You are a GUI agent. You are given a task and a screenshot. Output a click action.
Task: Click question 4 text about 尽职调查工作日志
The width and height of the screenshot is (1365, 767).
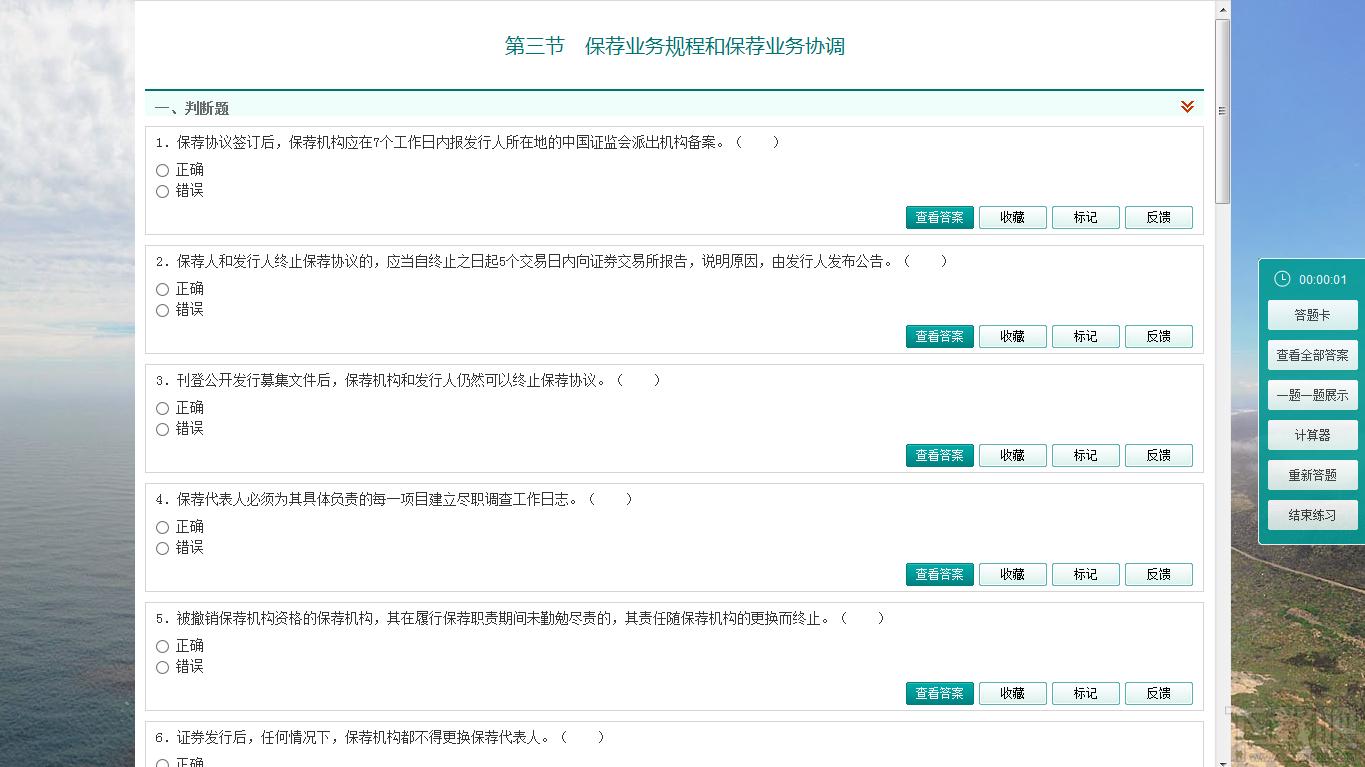point(394,500)
